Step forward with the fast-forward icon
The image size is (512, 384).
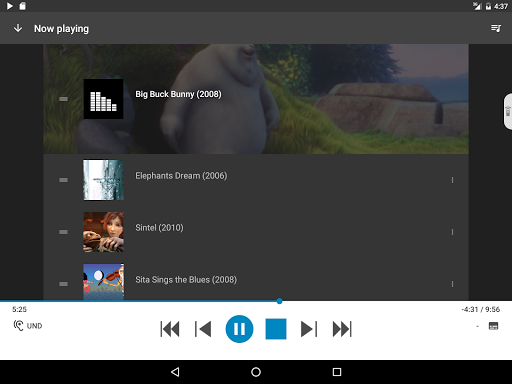[309, 329]
